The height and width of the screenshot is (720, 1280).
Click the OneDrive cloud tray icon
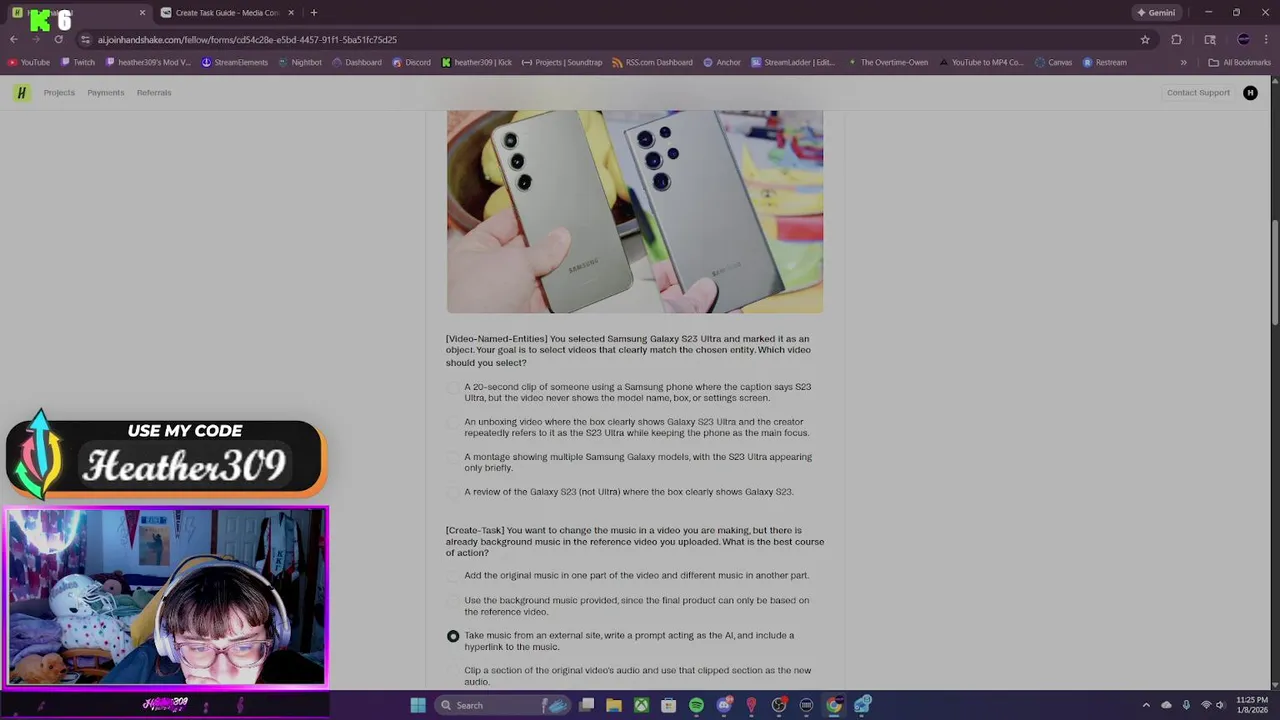tap(1166, 705)
